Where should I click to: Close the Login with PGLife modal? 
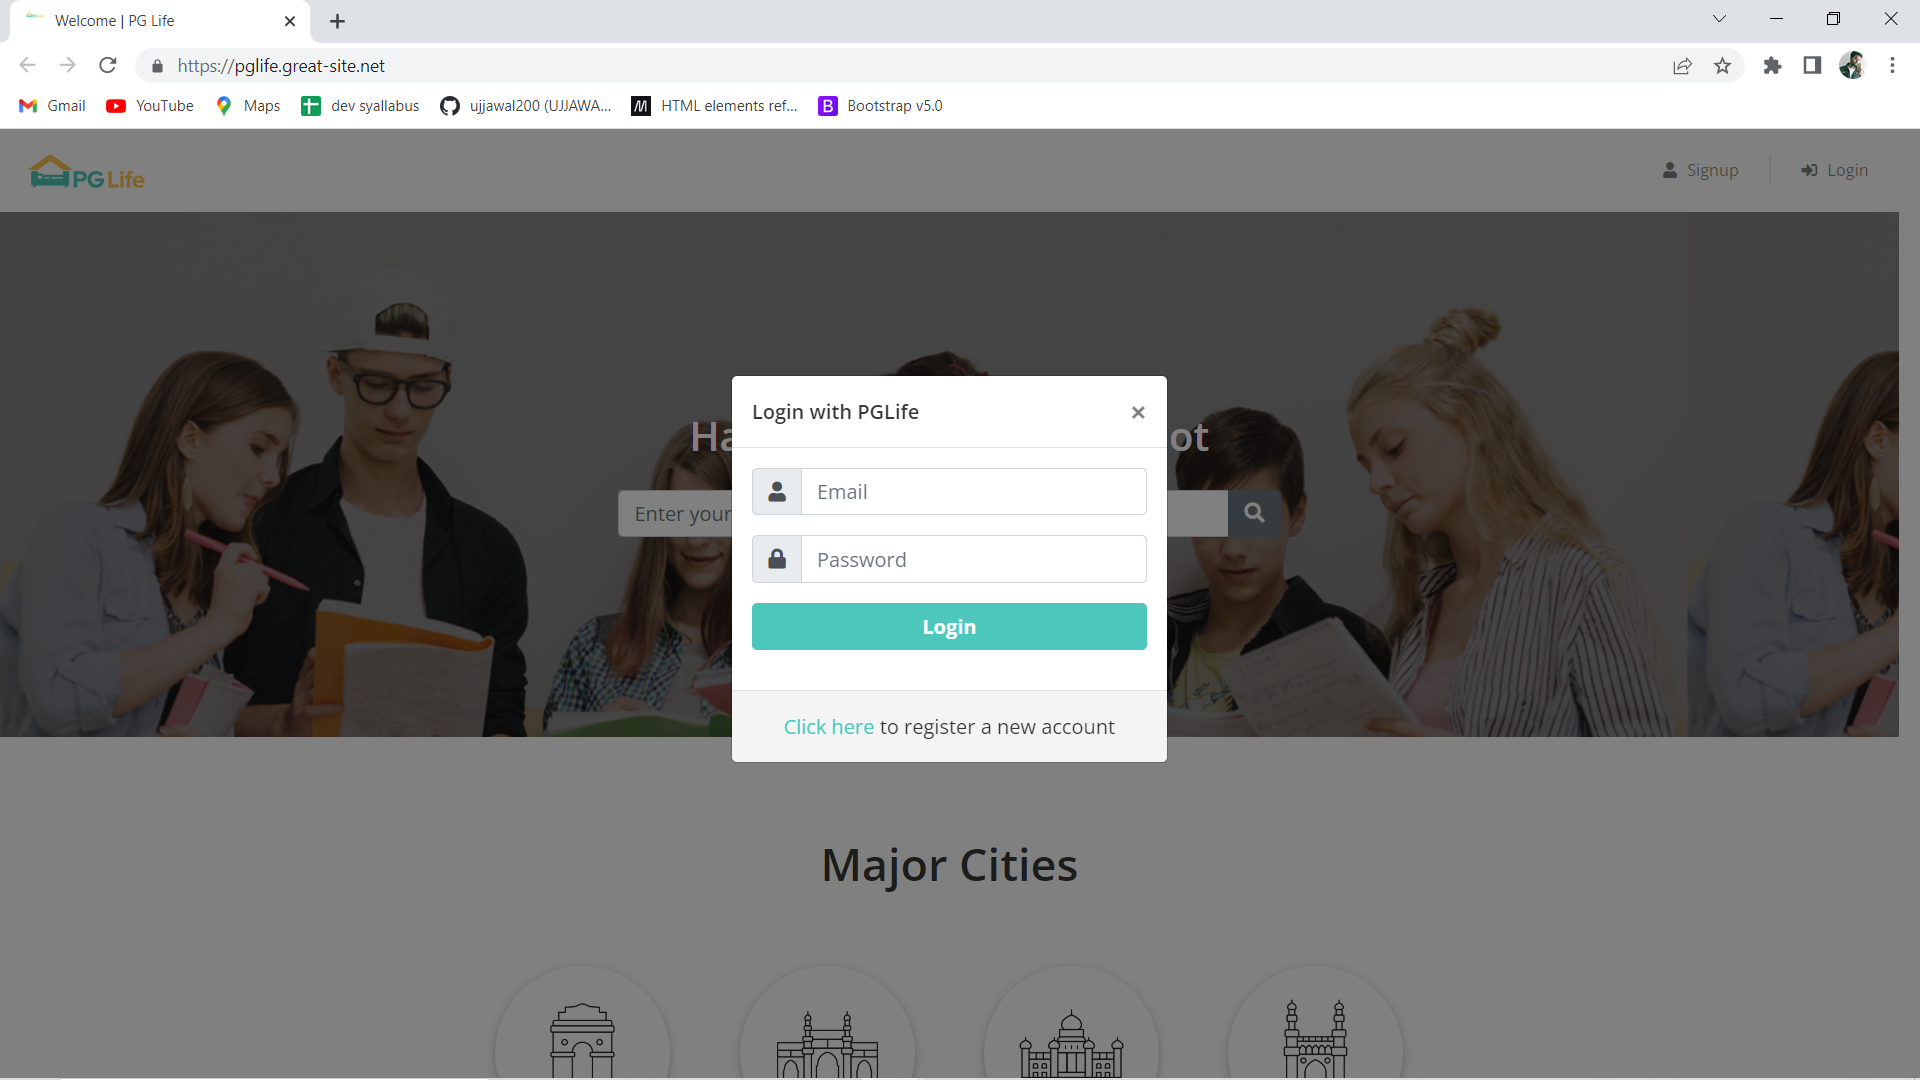click(x=1137, y=412)
